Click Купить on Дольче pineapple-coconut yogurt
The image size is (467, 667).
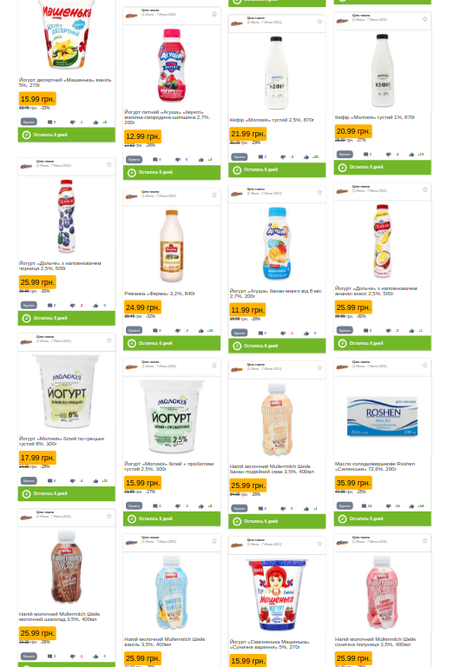[x=345, y=331]
